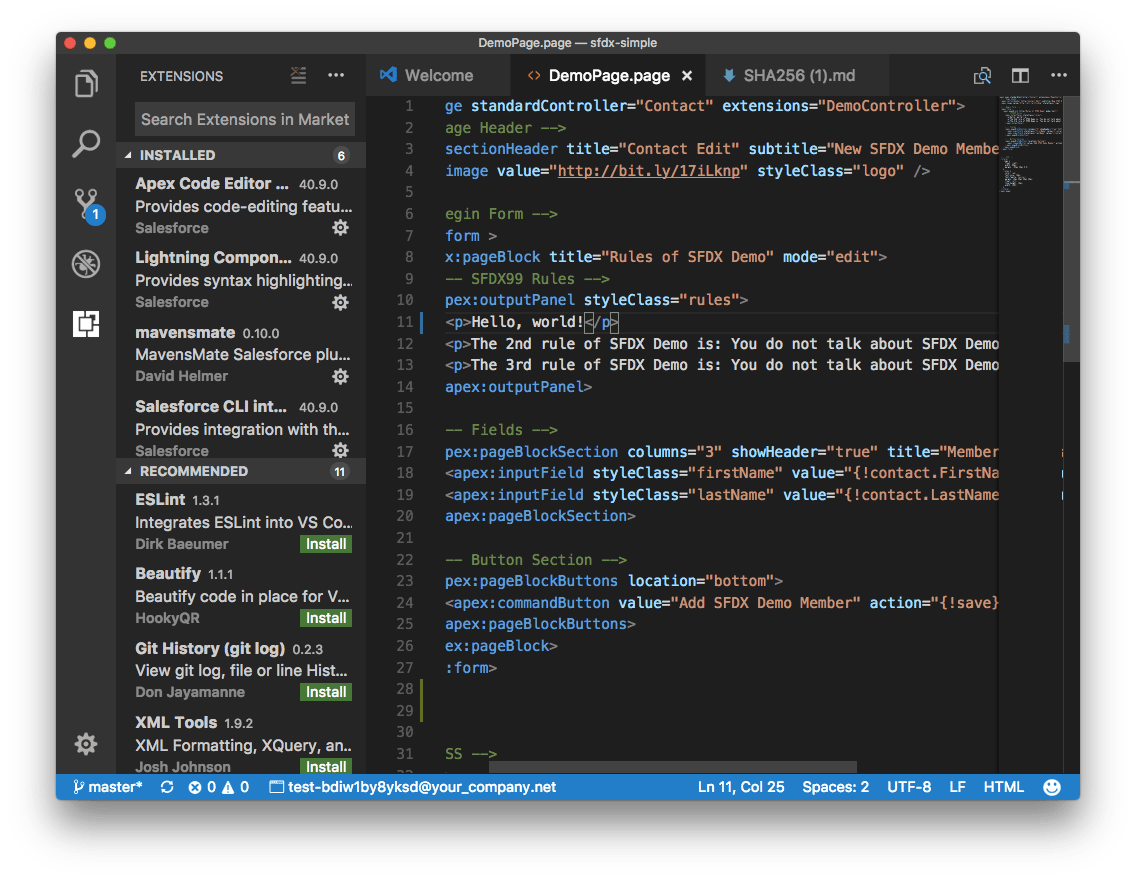The image size is (1136, 880).
Task: Open the master branch picker
Action: point(107,787)
